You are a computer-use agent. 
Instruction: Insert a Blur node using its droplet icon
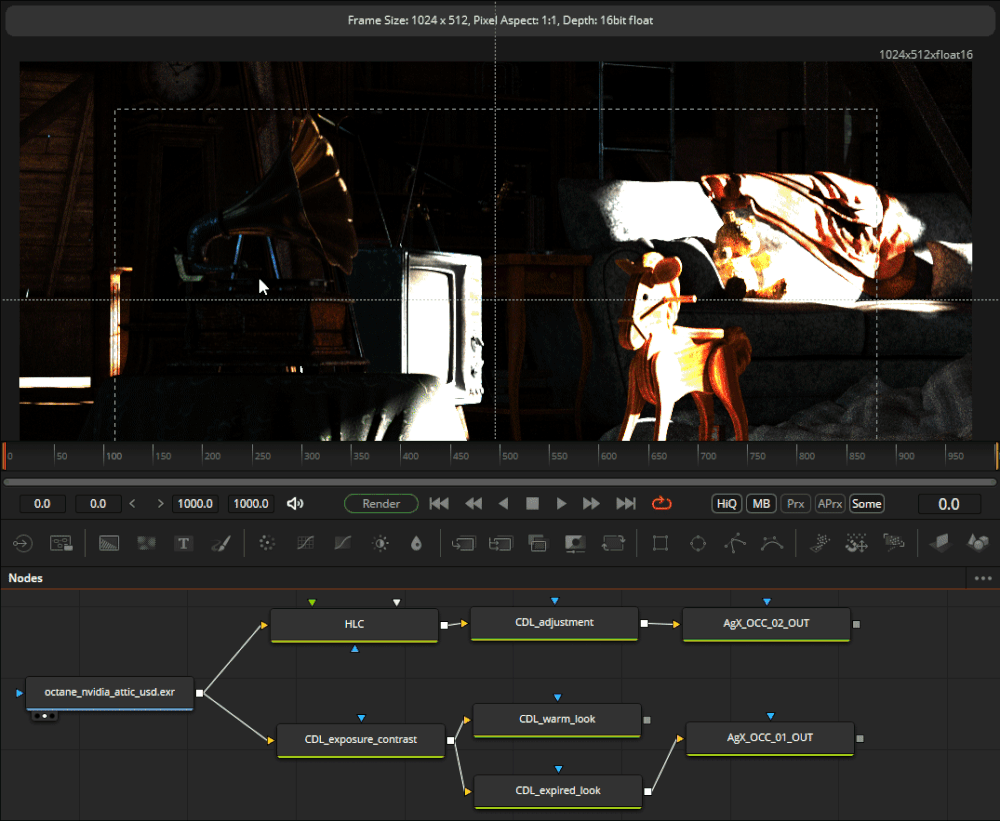click(x=418, y=543)
